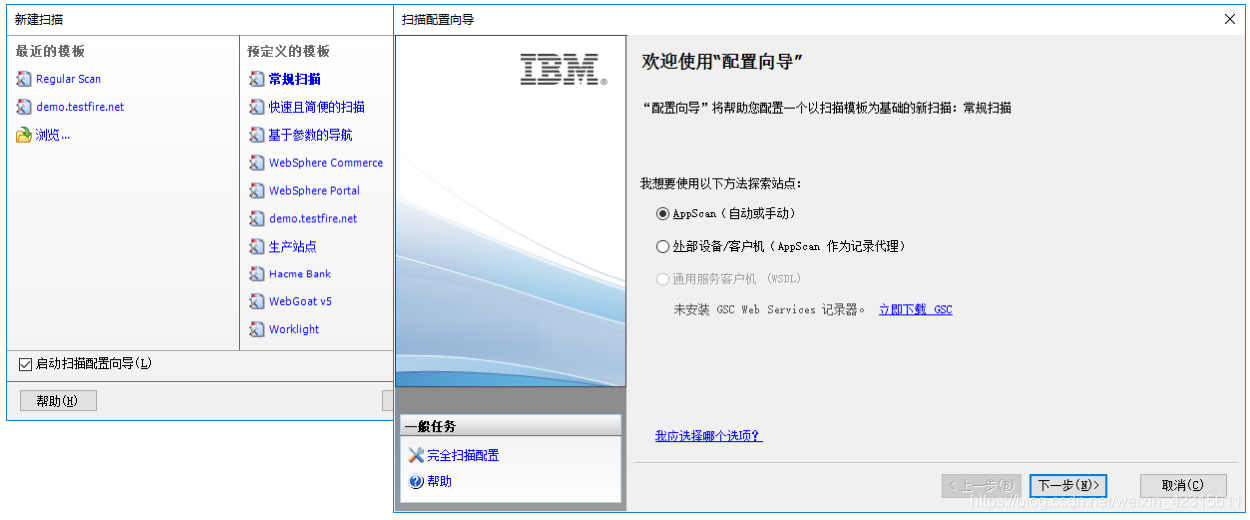The width and height of the screenshot is (1250, 520).
Task: Click the Regular Scan template icon
Action: (x=24, y=79)
